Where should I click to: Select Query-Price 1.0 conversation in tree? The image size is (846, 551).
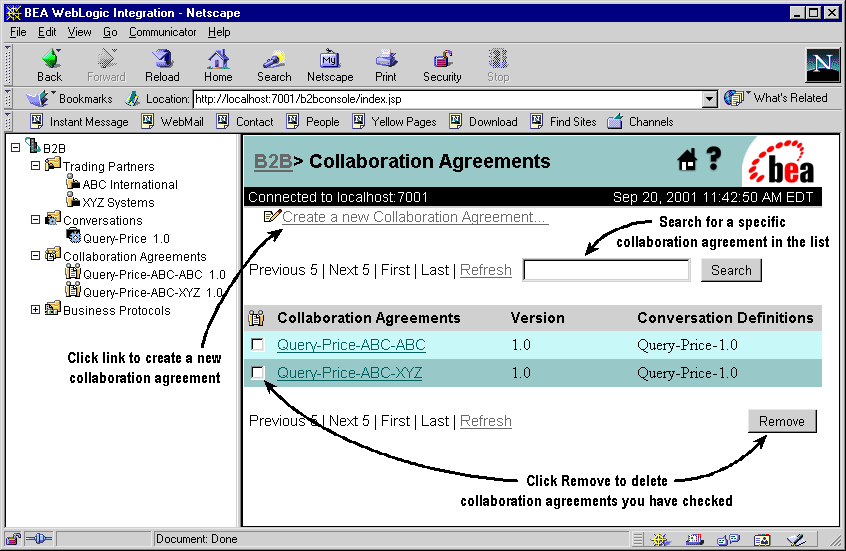click(x=126, y=239)
